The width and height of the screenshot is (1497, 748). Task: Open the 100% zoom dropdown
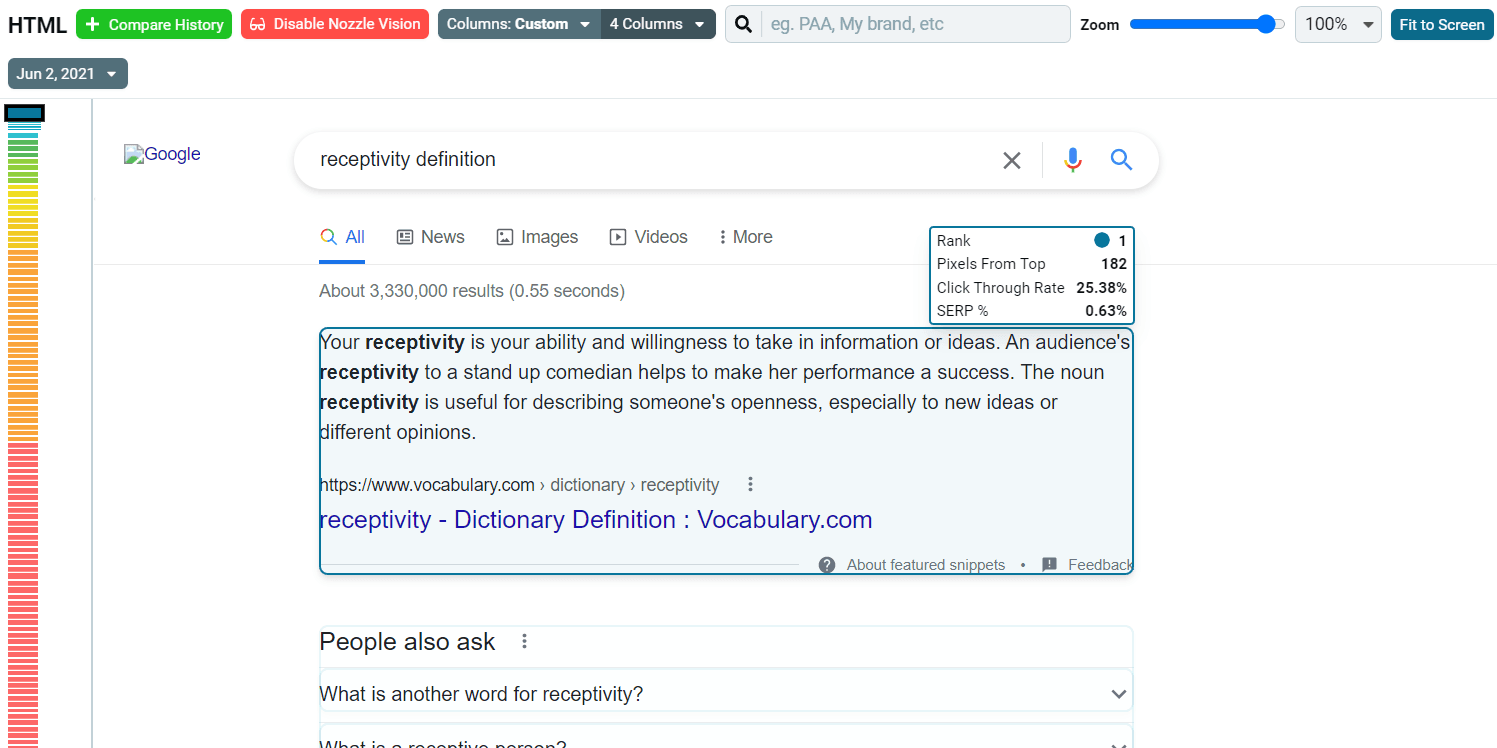1338,24
